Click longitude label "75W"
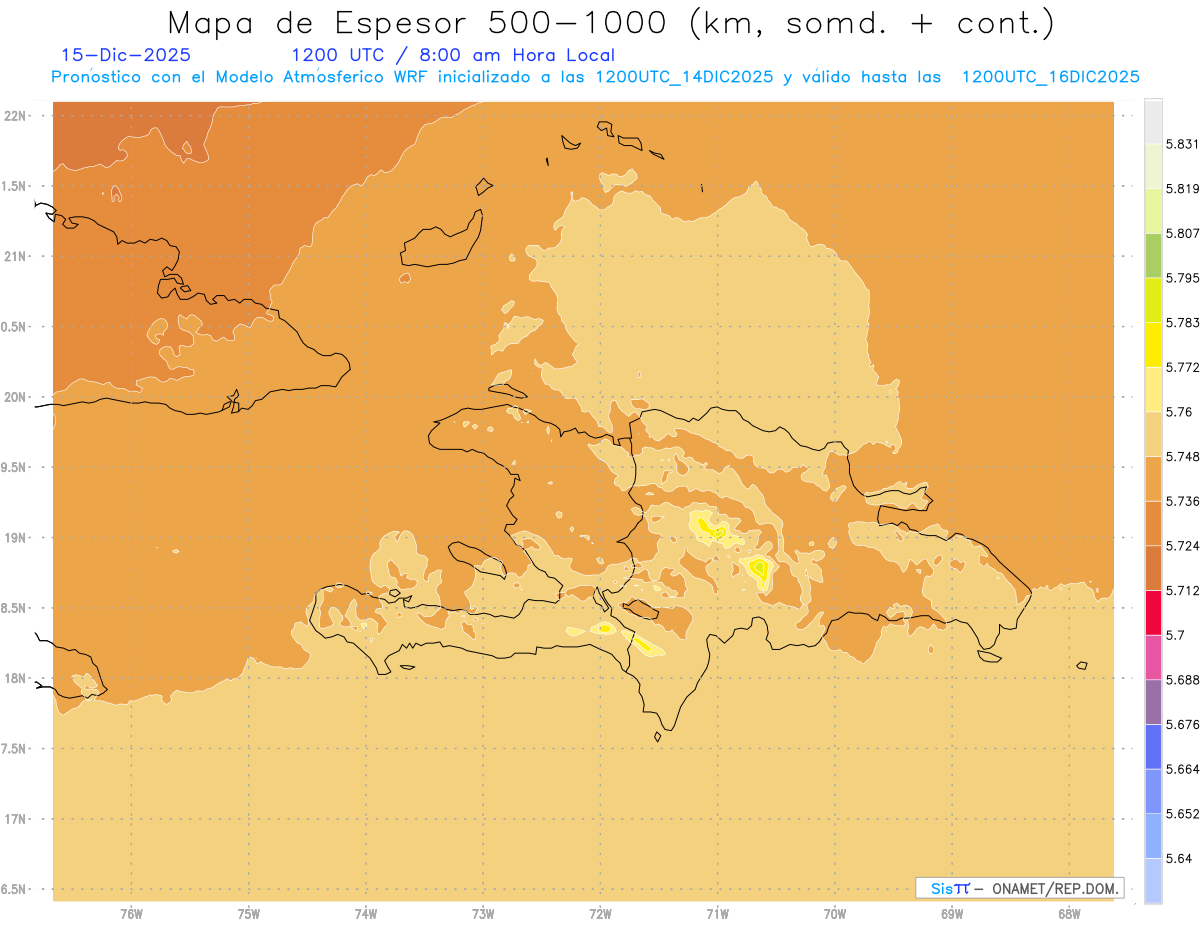 [249, 913]
